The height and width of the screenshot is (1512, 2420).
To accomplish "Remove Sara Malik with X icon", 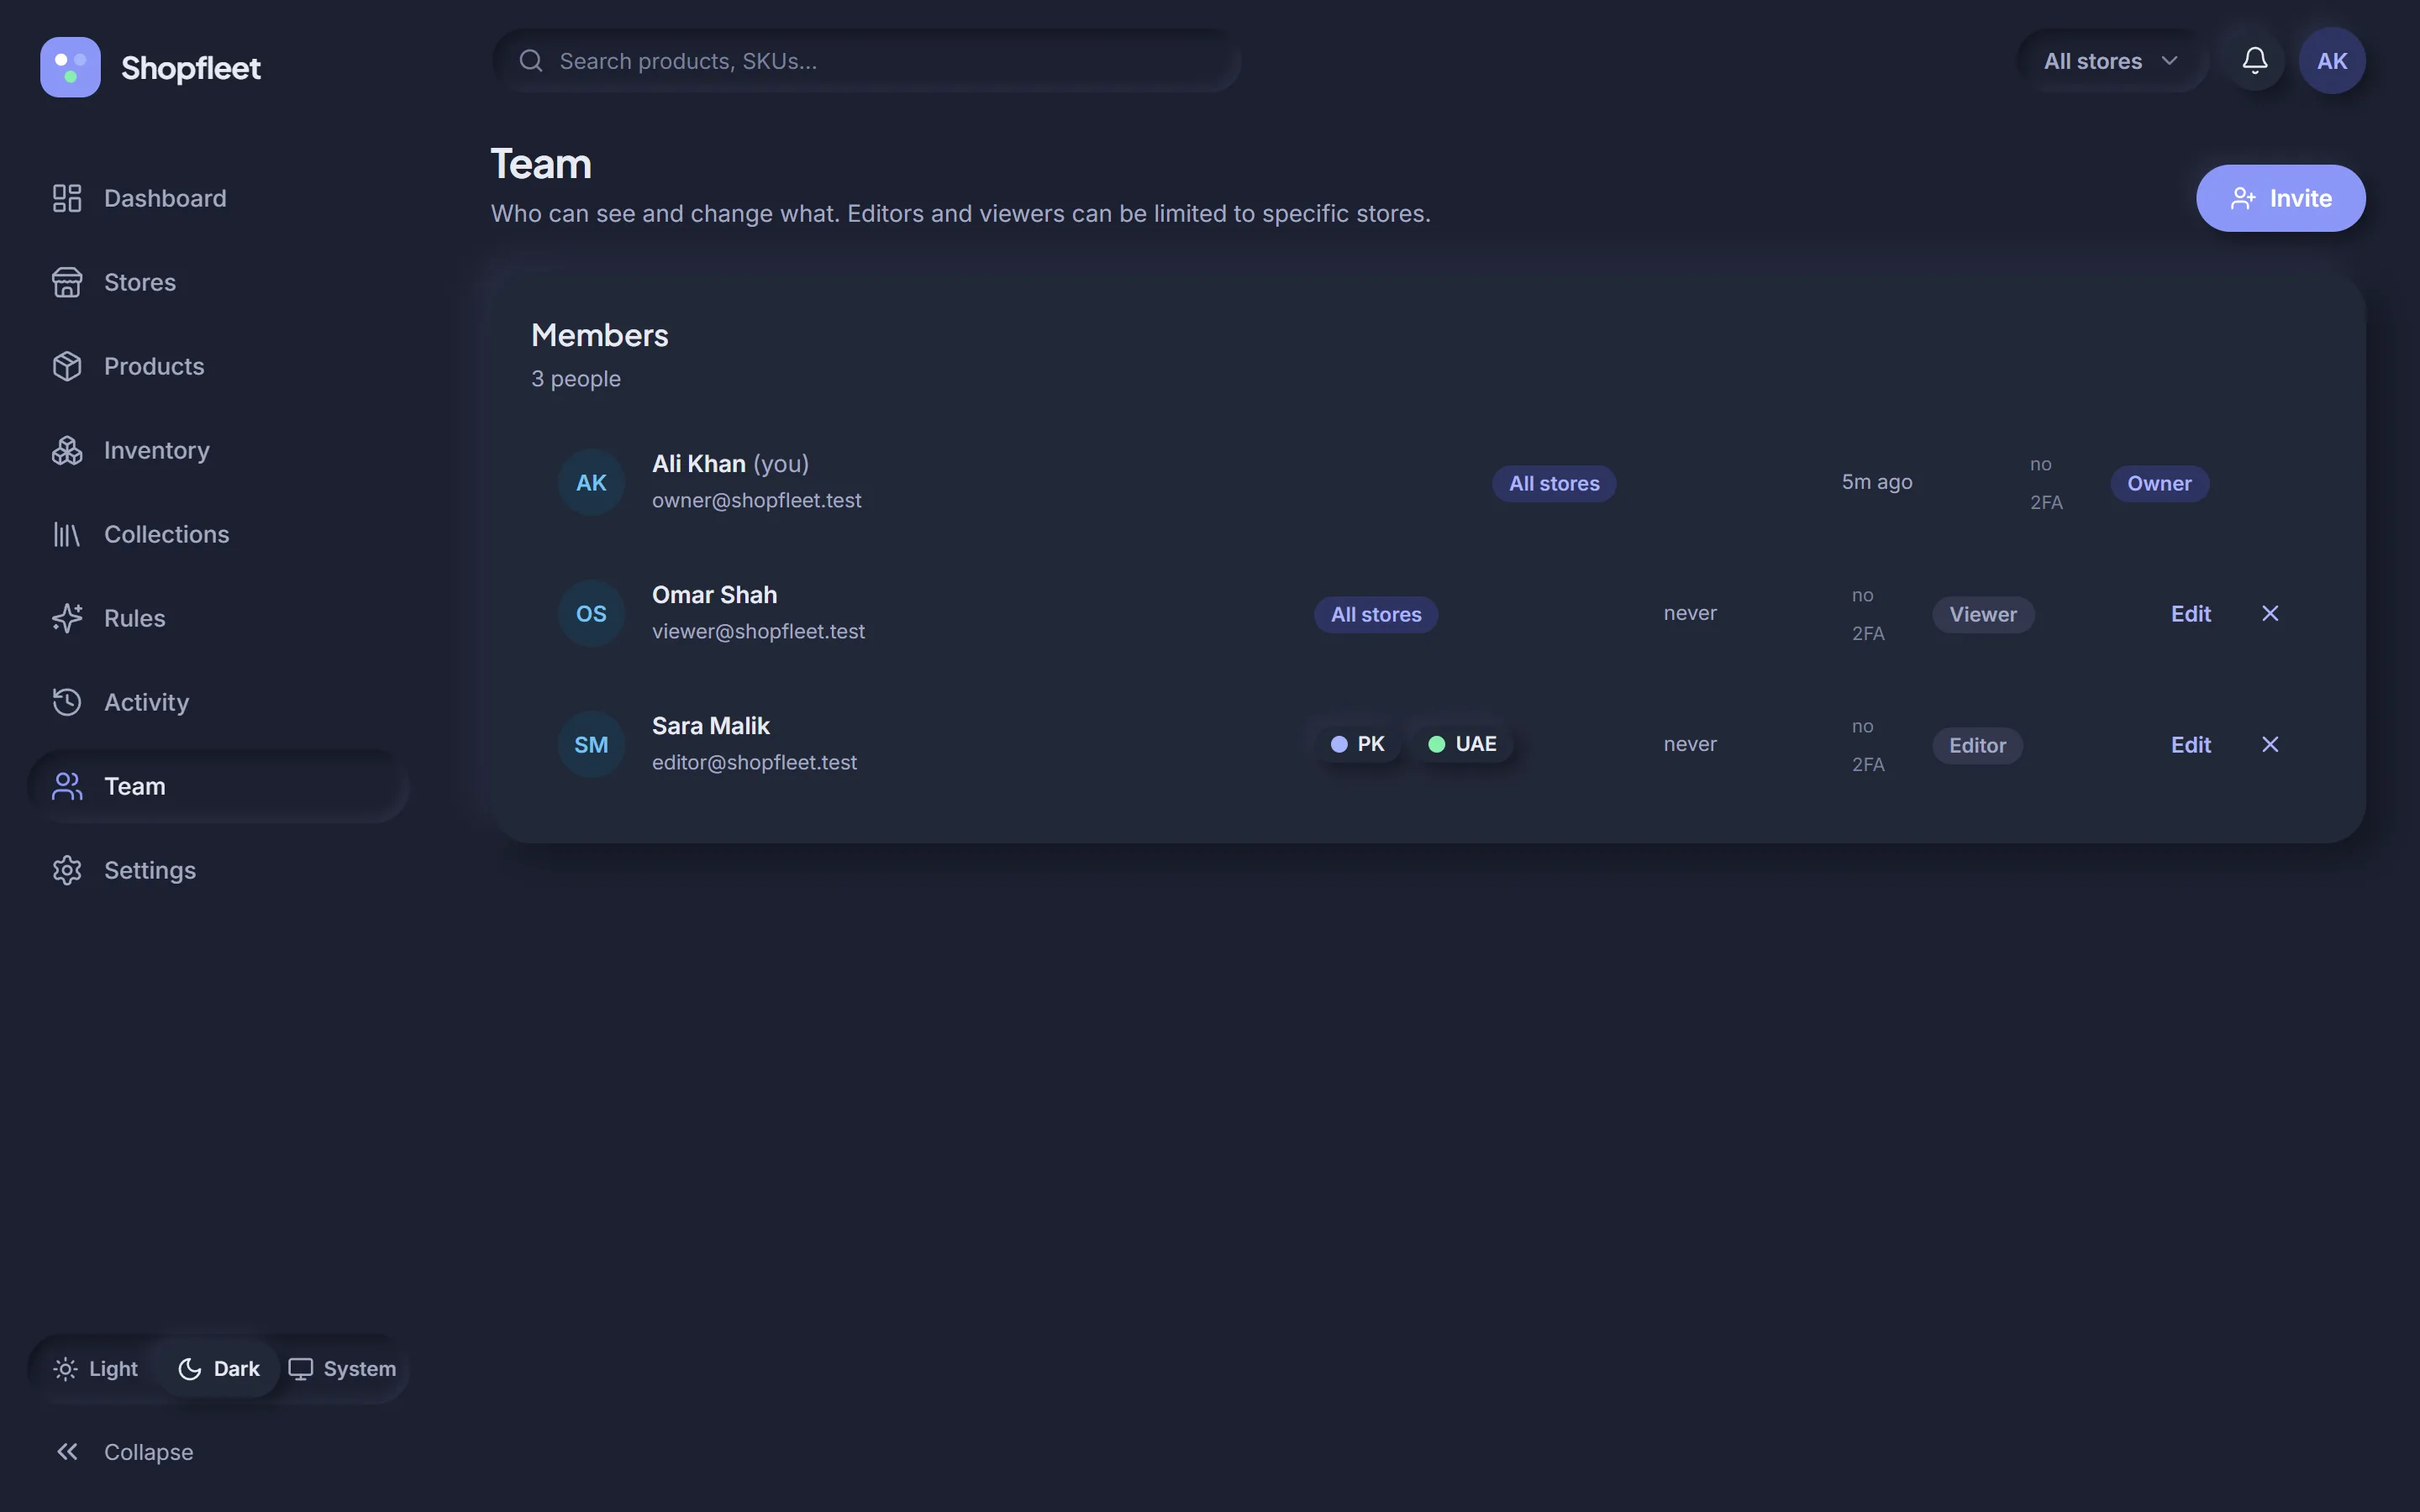I will tap(2270, 744).
